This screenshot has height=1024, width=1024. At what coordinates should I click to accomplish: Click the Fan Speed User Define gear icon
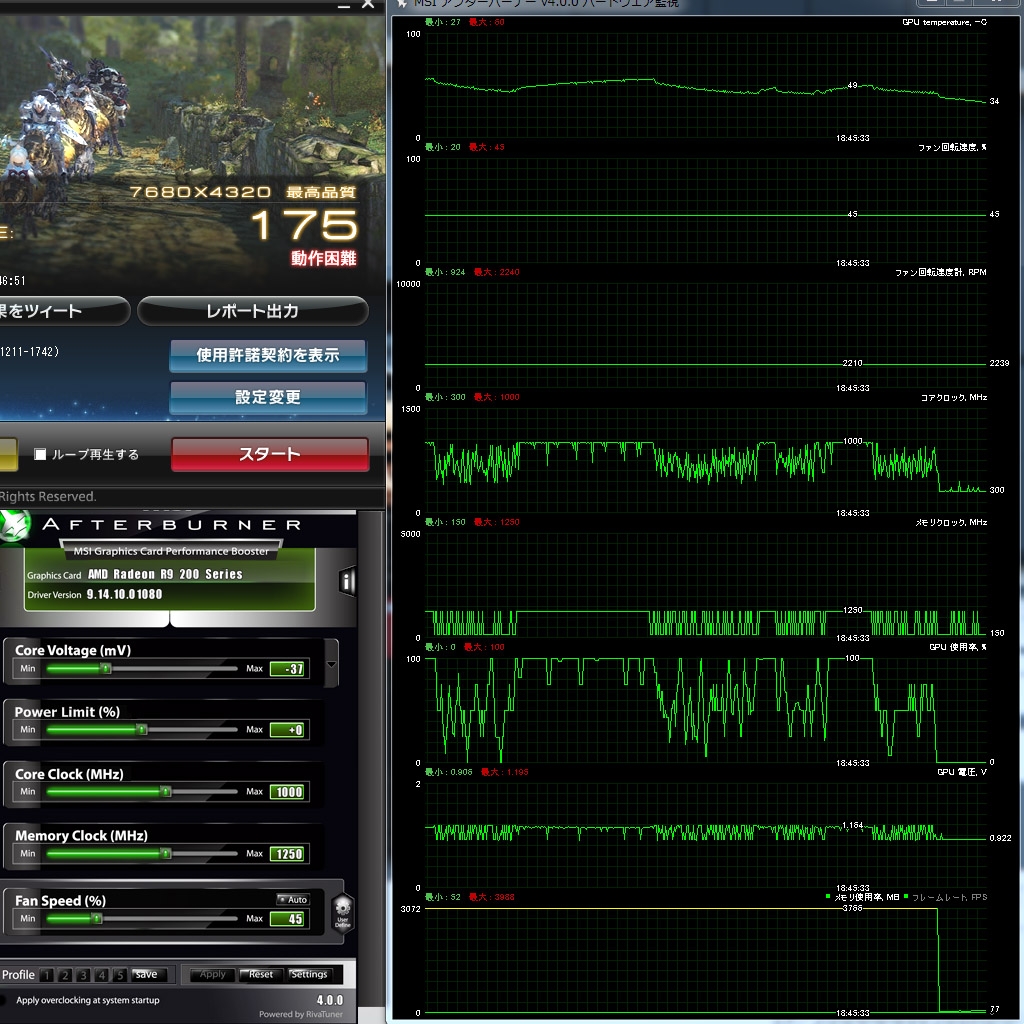[x=342, y=911]
